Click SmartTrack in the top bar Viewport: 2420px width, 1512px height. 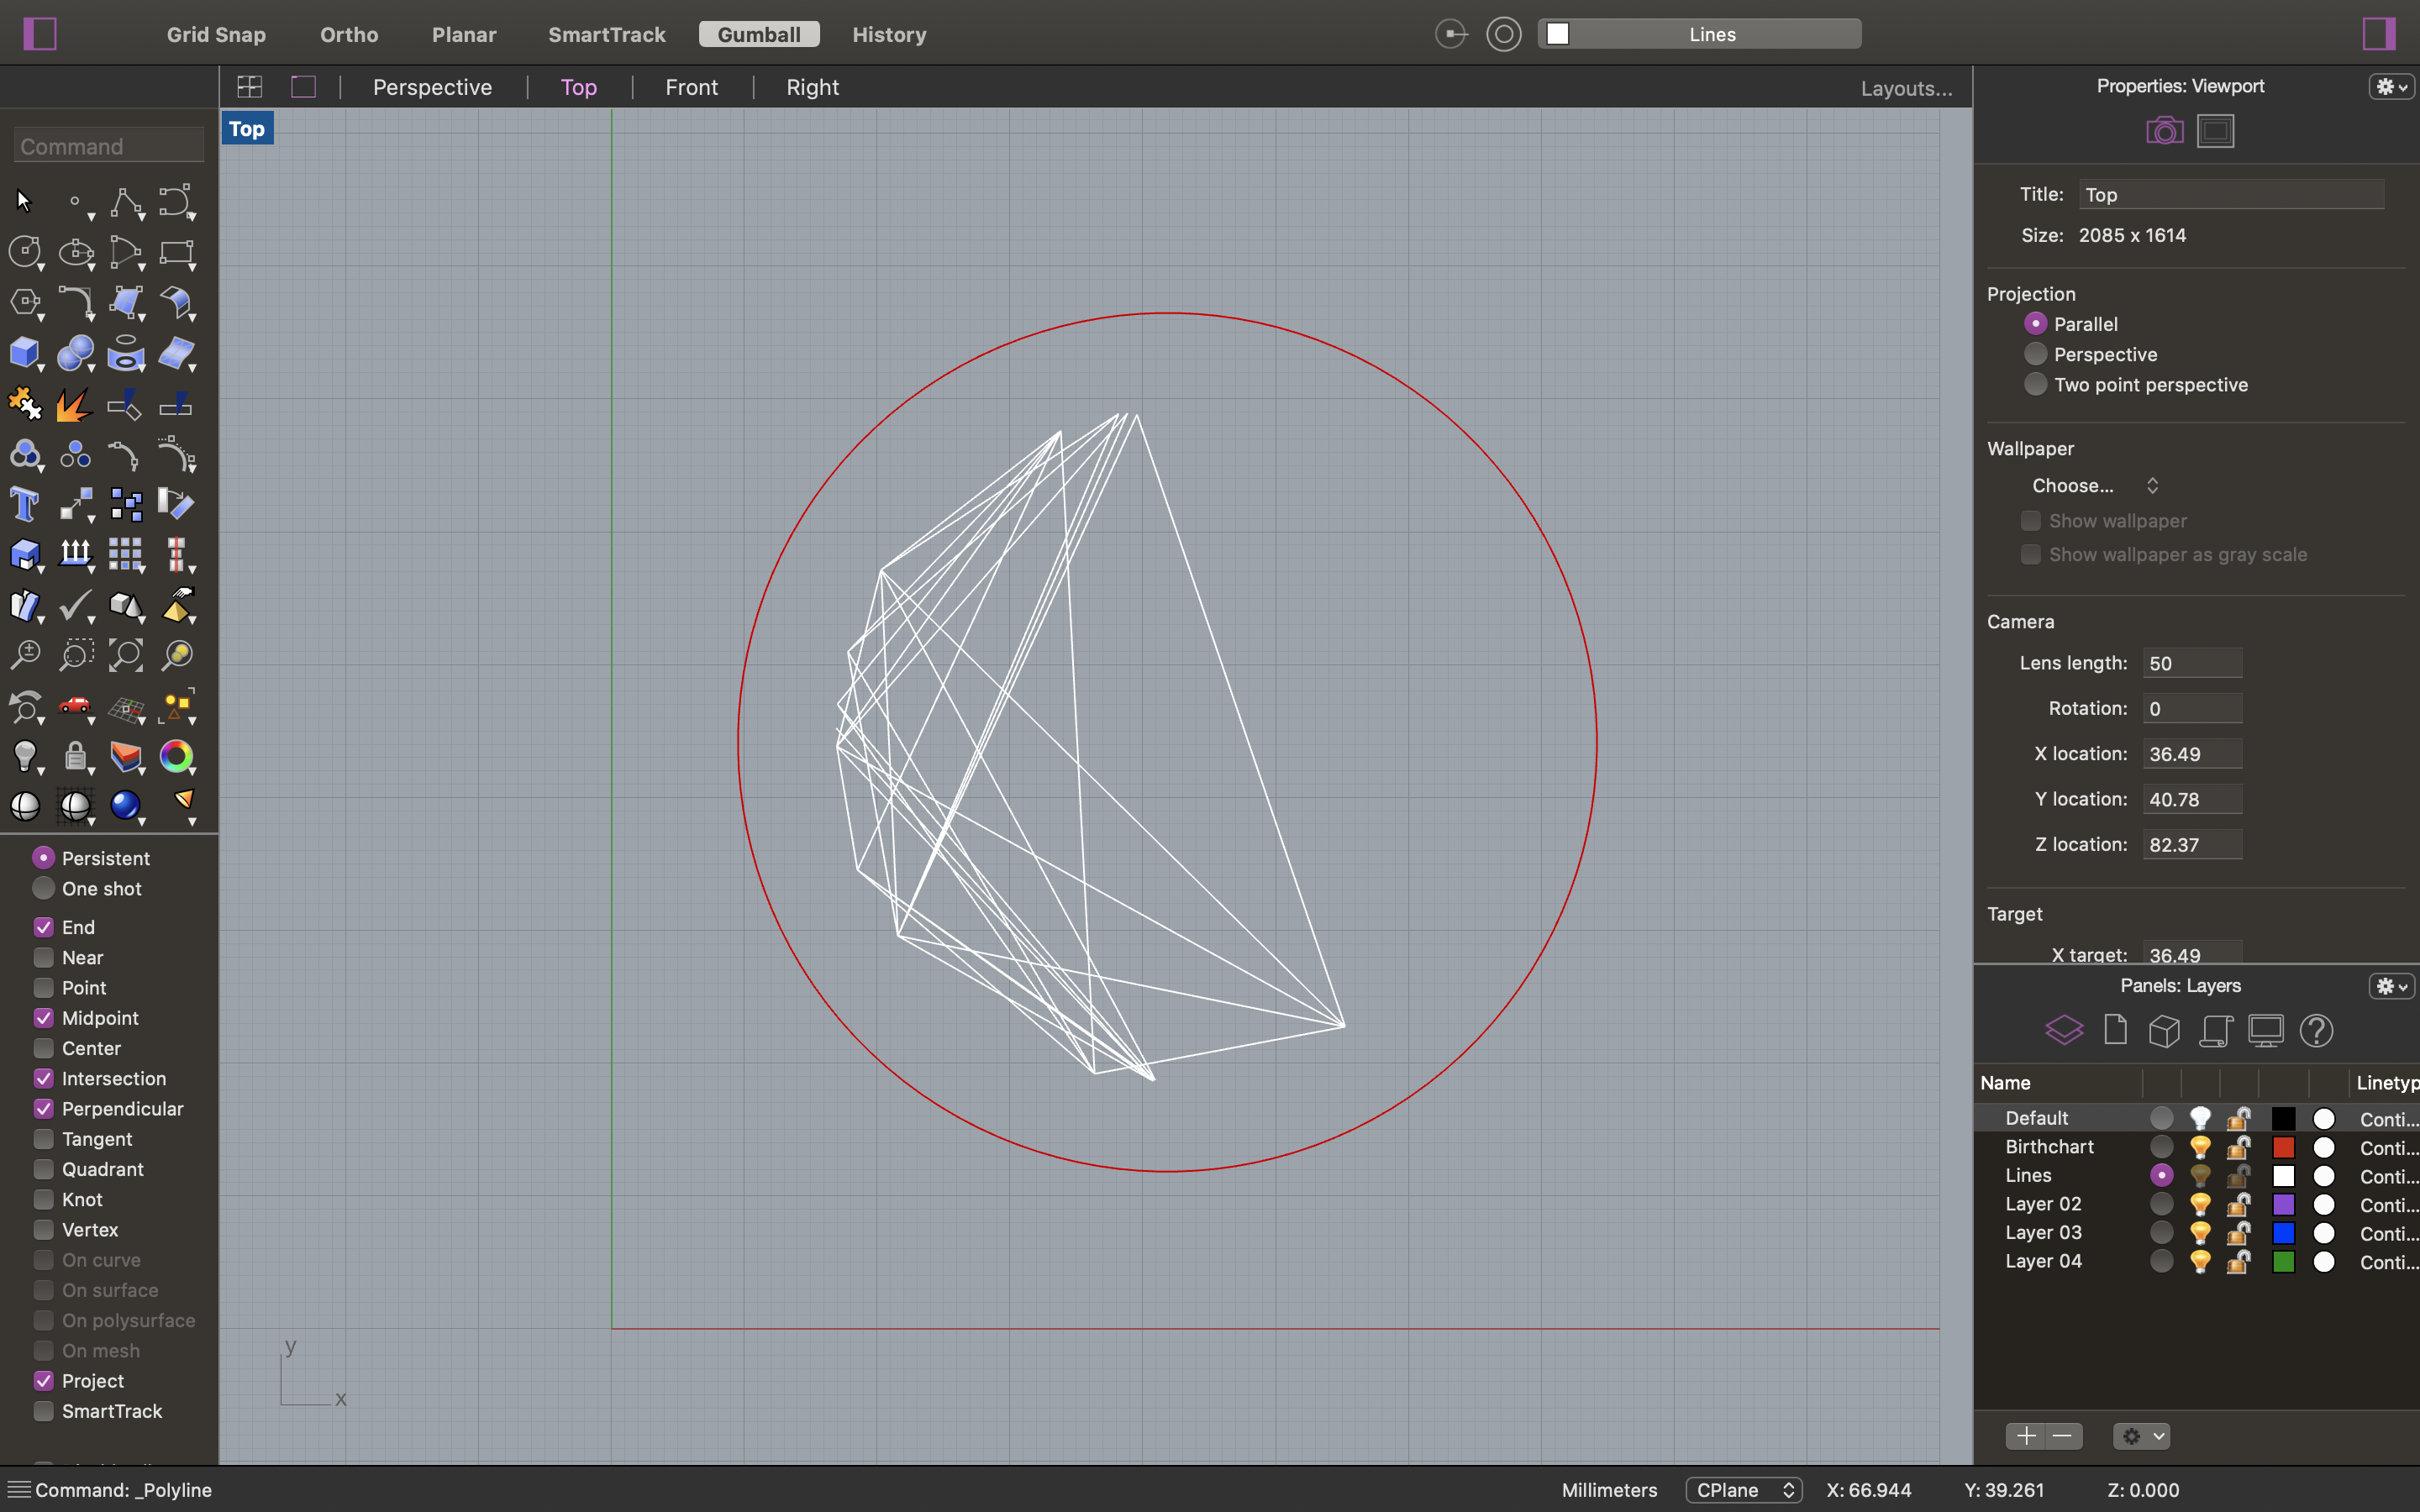point(606,34)
